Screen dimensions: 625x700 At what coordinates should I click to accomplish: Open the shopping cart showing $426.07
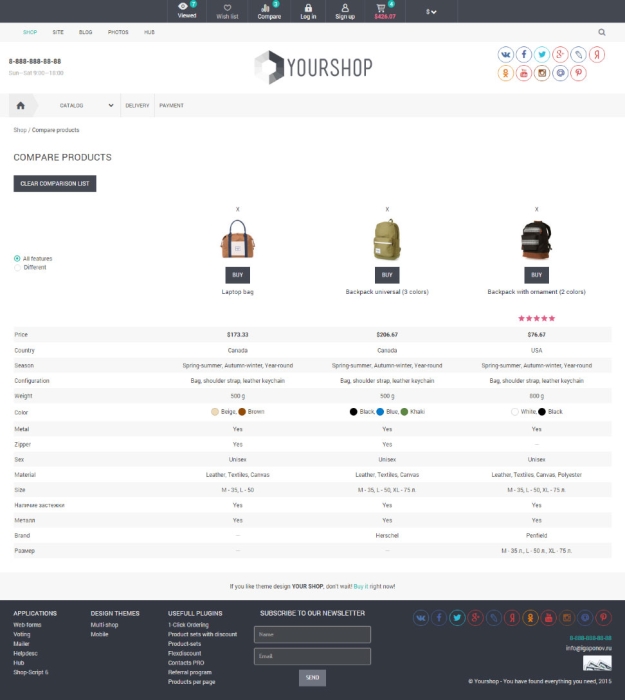coord(385,11)
